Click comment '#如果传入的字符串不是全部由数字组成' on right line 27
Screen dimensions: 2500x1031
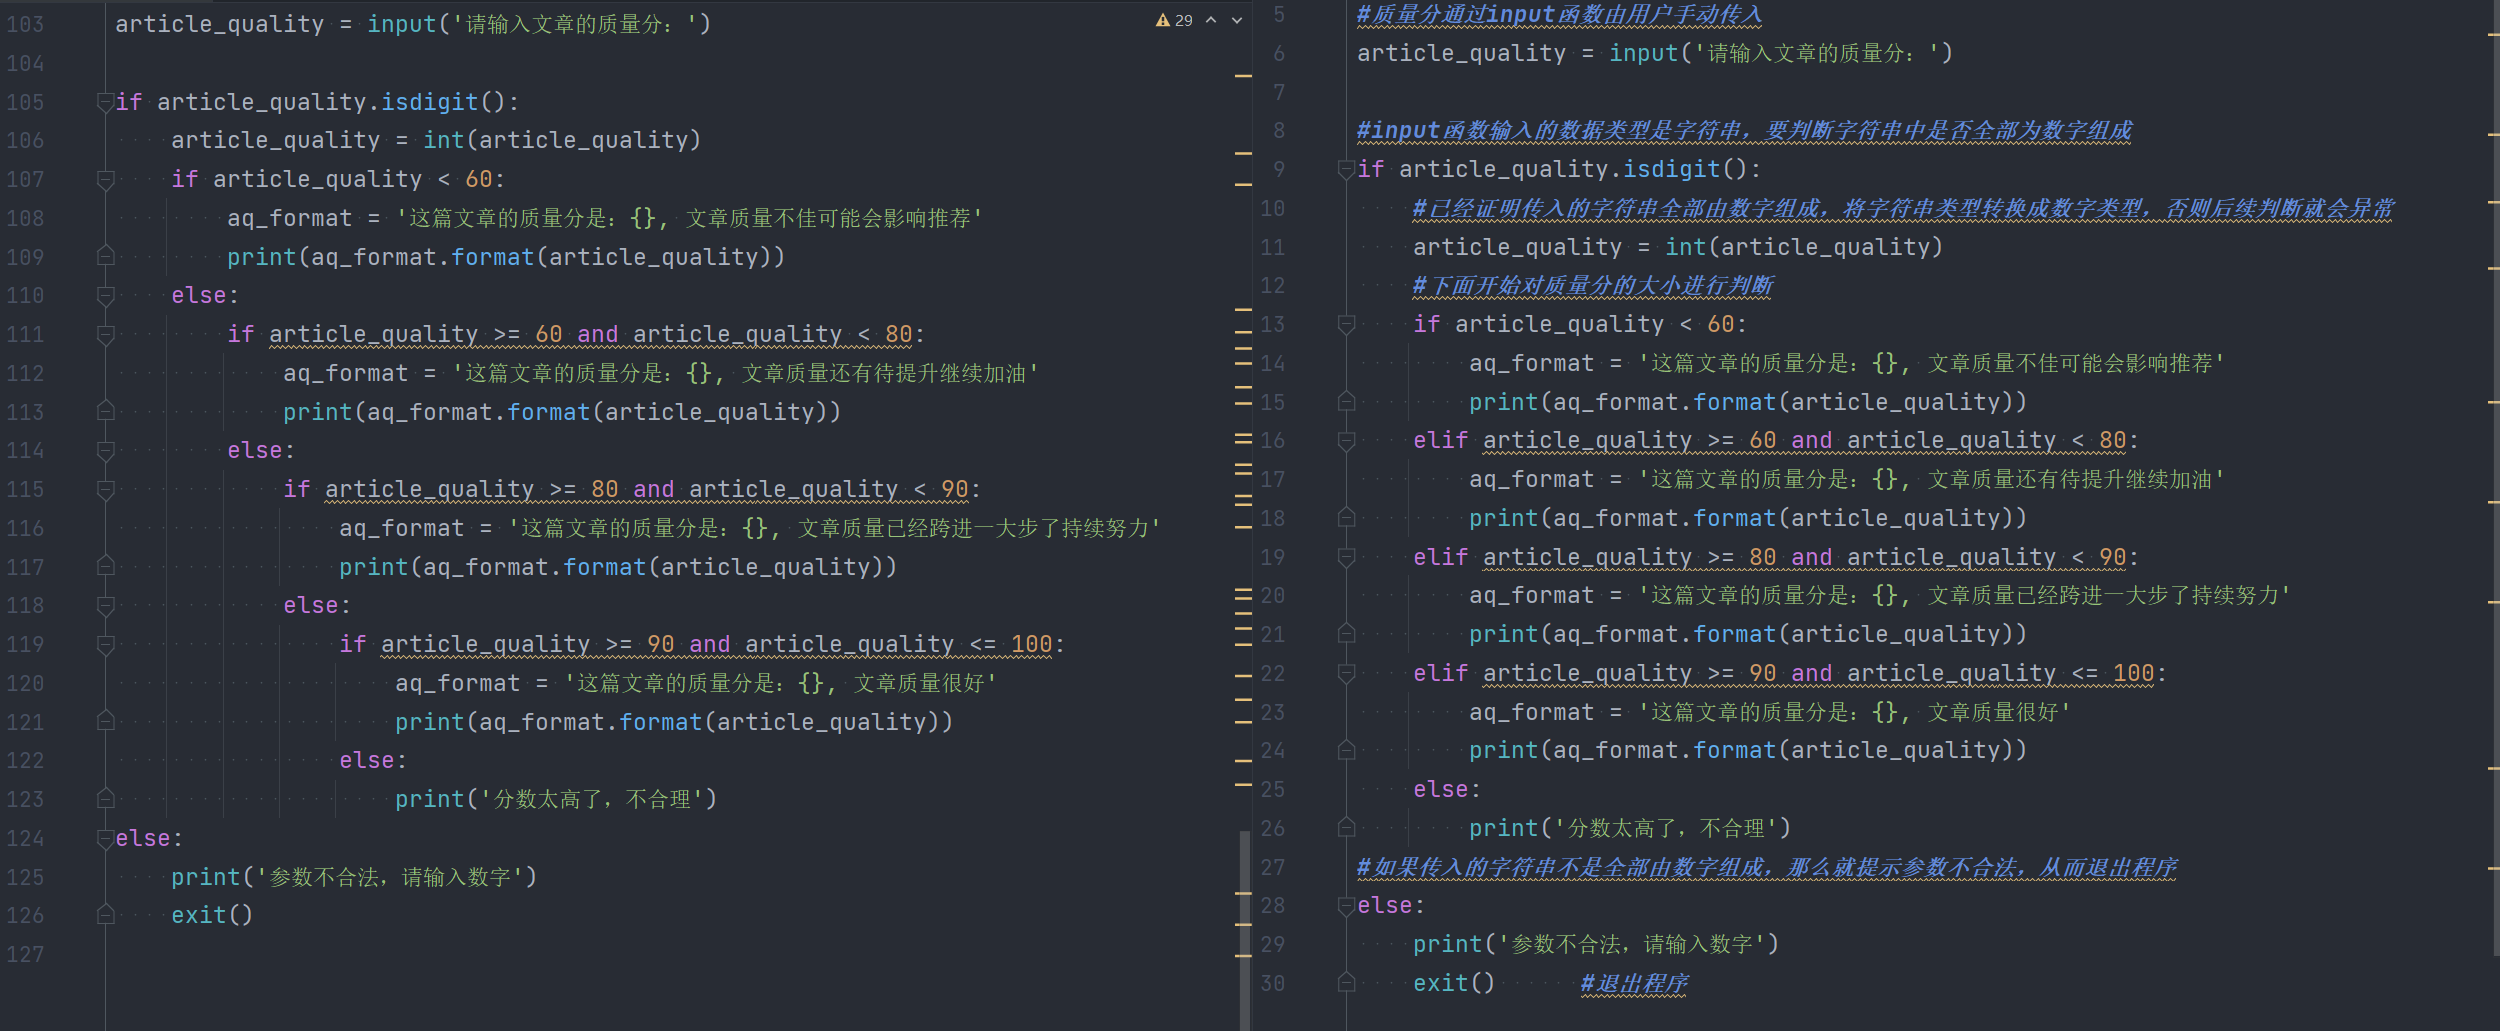click(1561, 867)
